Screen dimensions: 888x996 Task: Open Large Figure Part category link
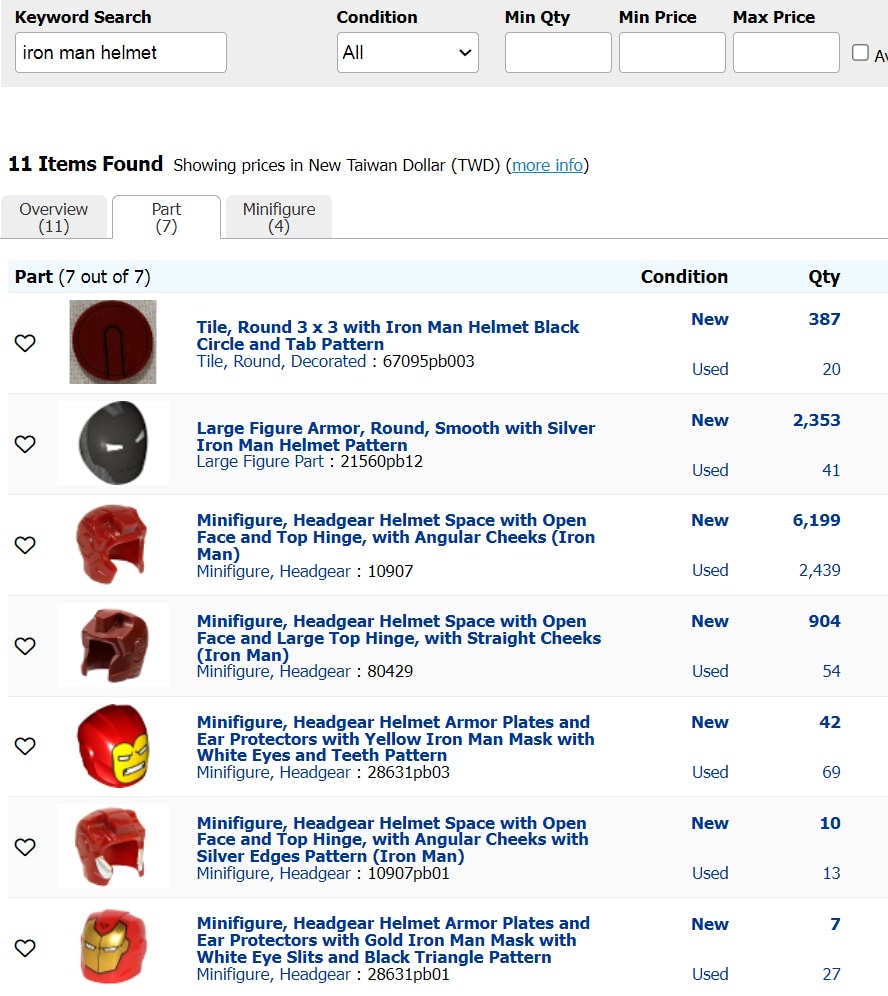click(260, 461)
